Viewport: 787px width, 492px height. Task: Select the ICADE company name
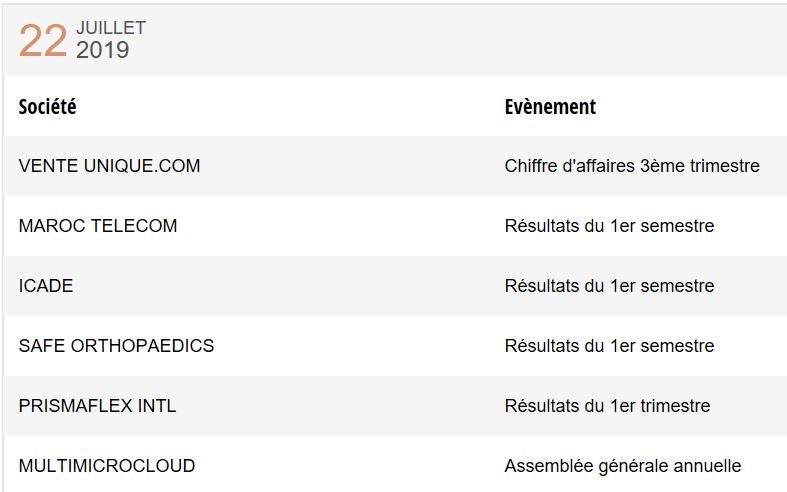[x=46, y=286]
